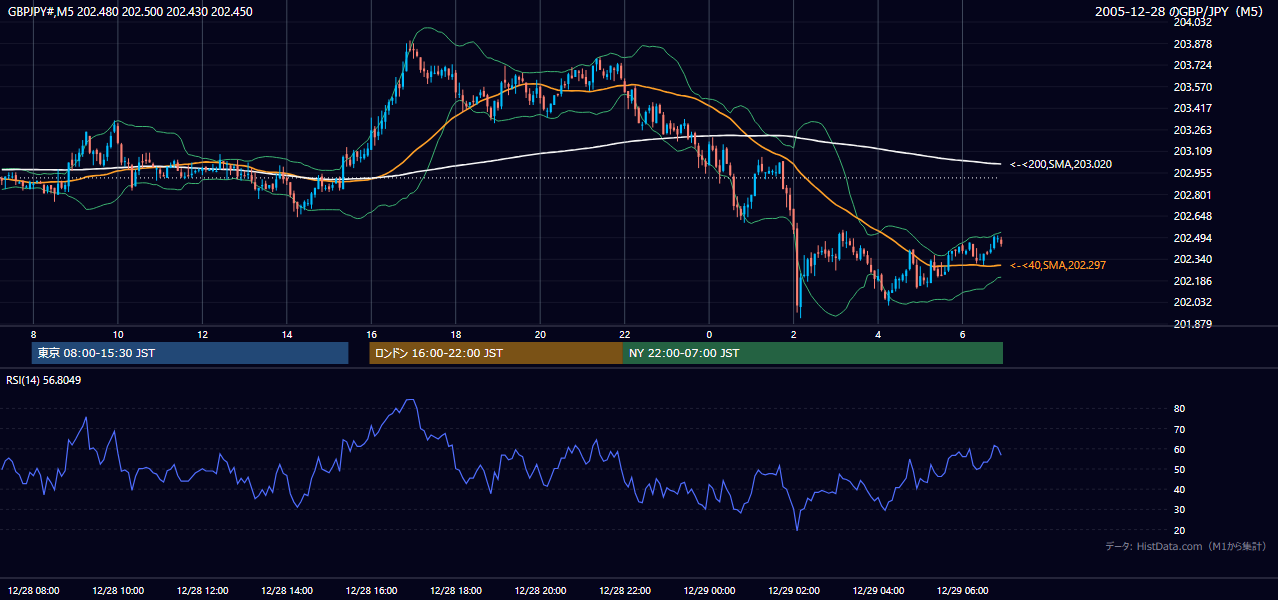The image size is (1278, 600).
Task: Select the NY 22:00-07:00 JST session bar
Action: tap(813, 353)
